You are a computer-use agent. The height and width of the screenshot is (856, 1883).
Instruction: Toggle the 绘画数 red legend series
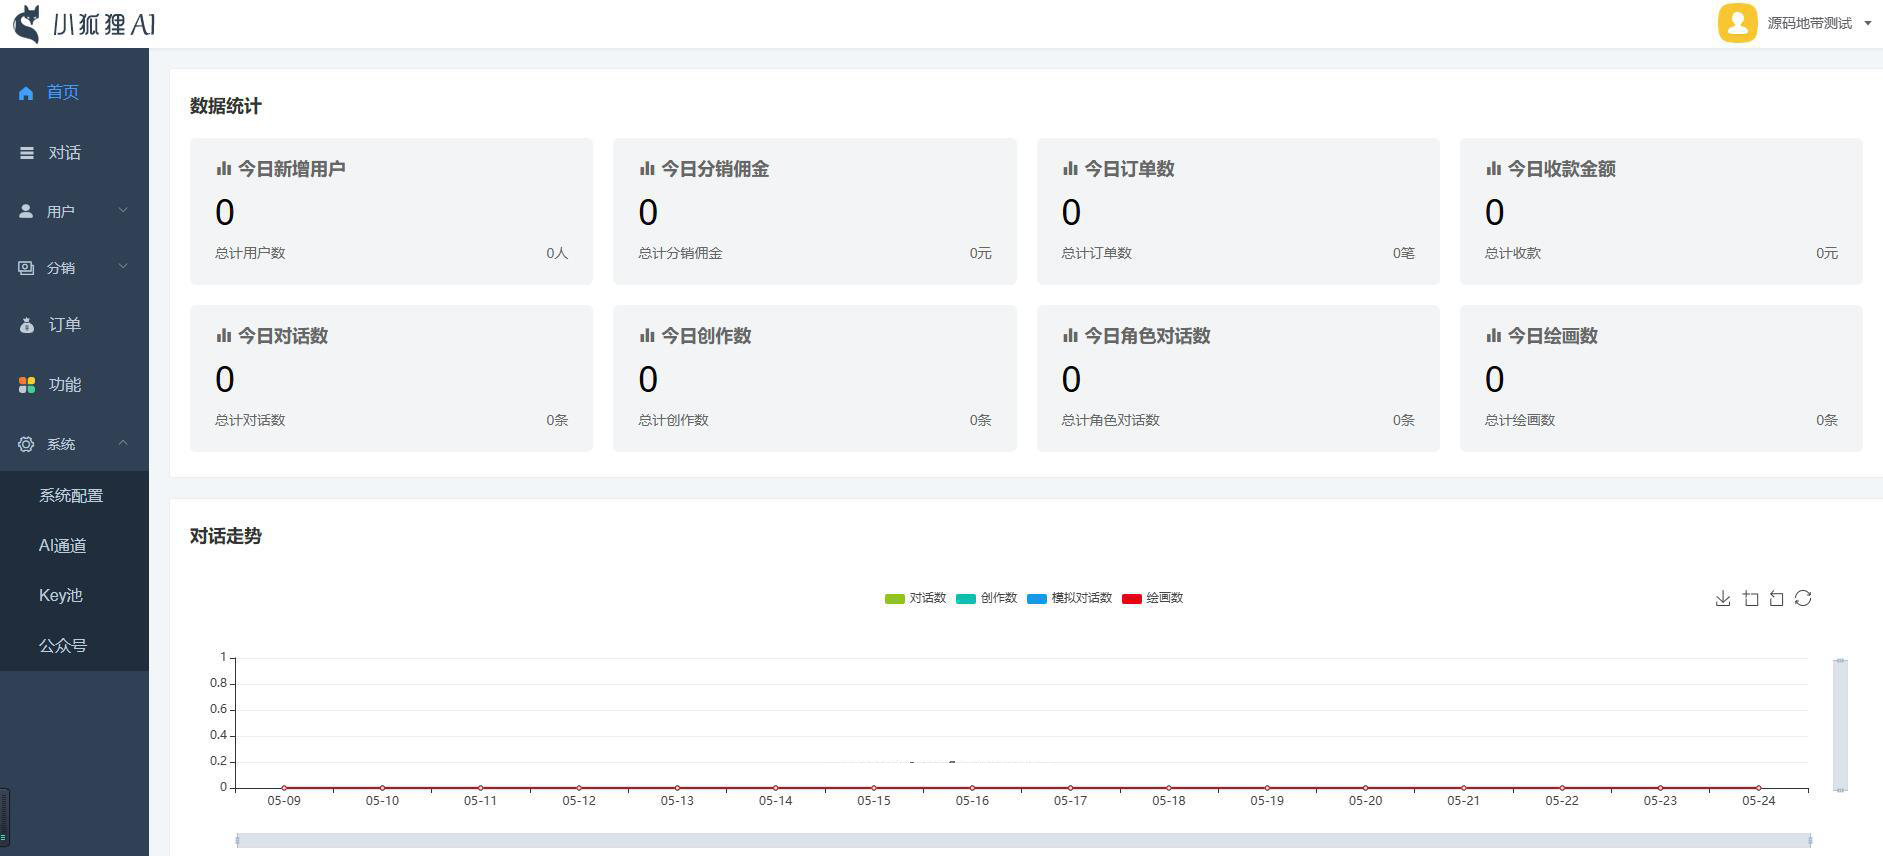(x=1152, y=598)
